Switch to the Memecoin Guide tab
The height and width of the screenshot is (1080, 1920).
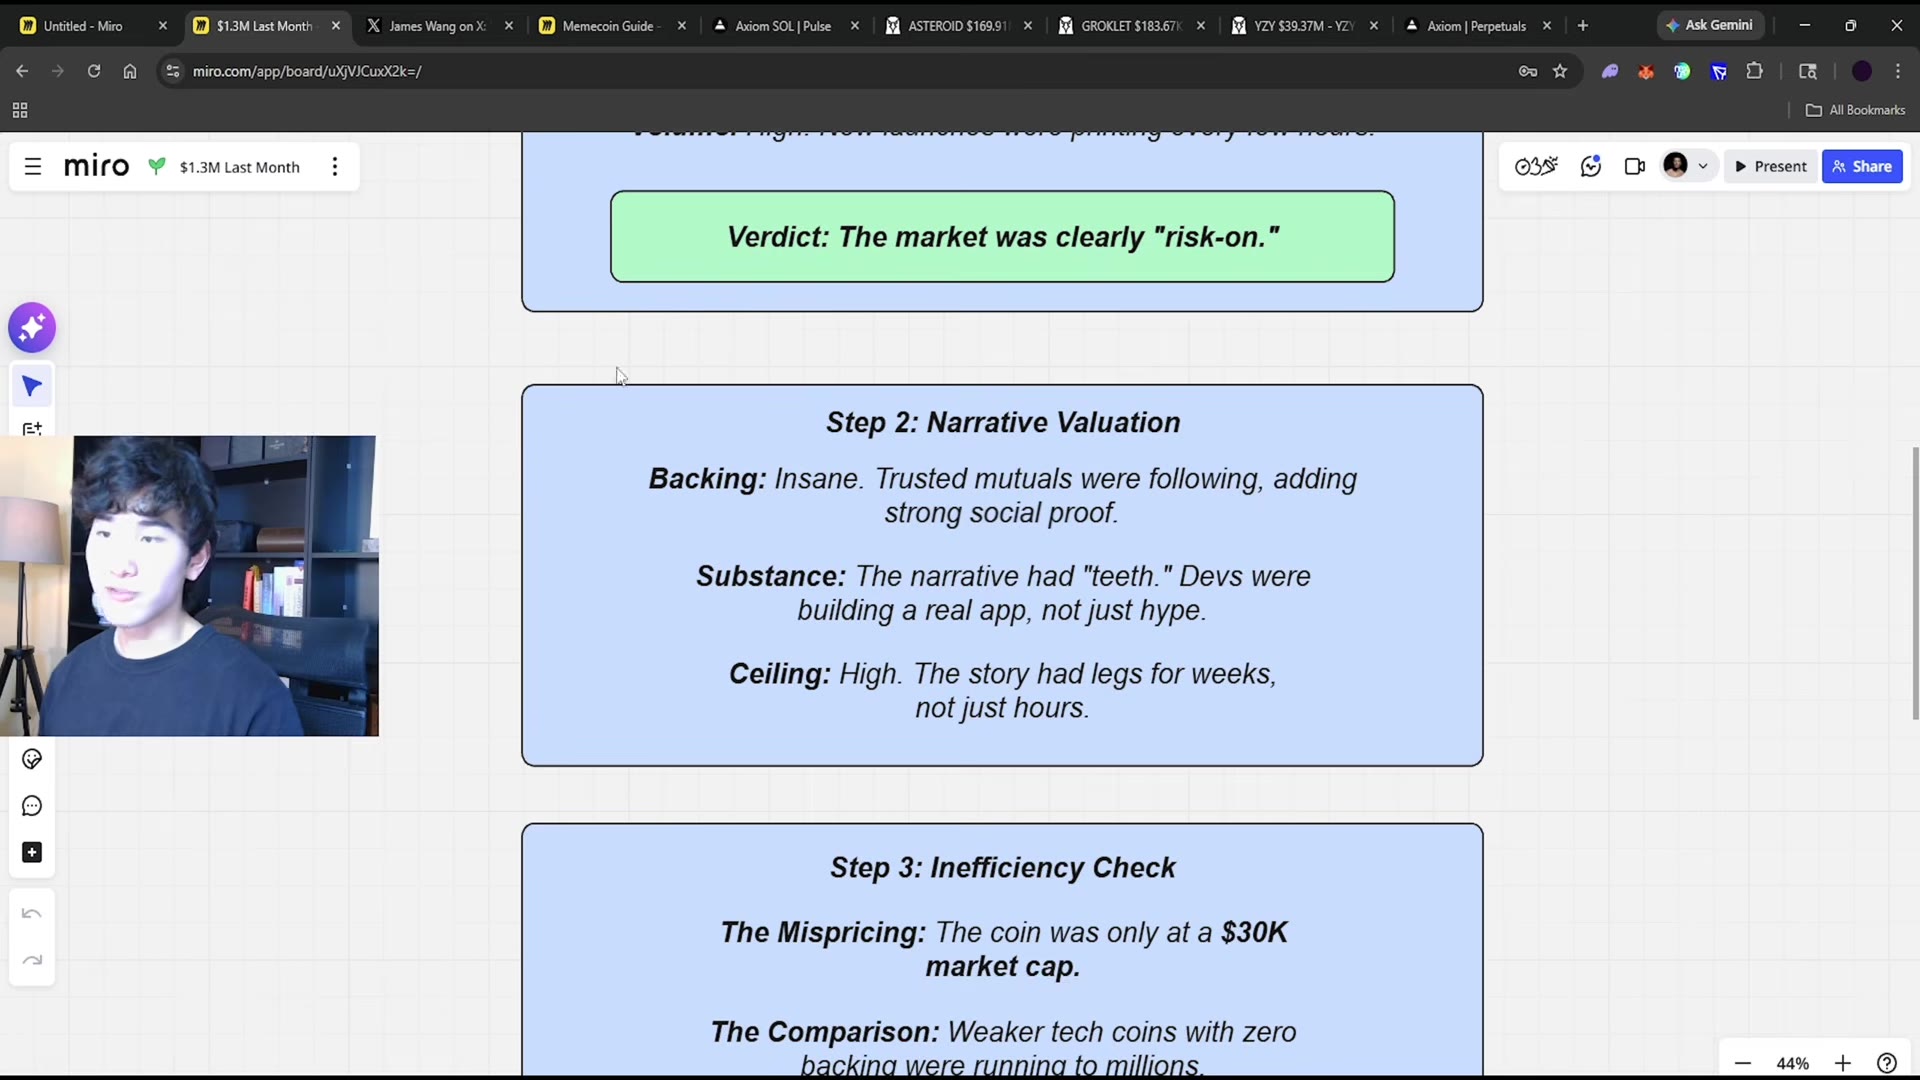[609, 26]
